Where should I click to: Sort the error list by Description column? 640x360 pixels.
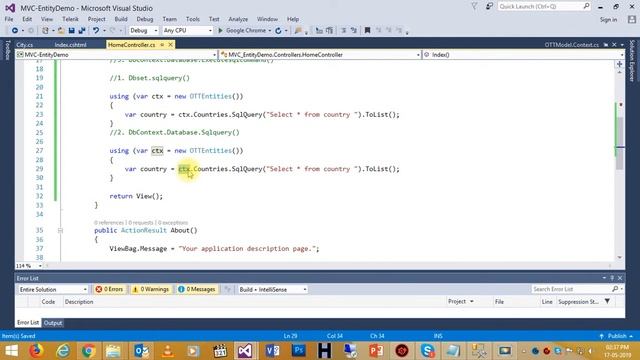(x=79, y=302)
